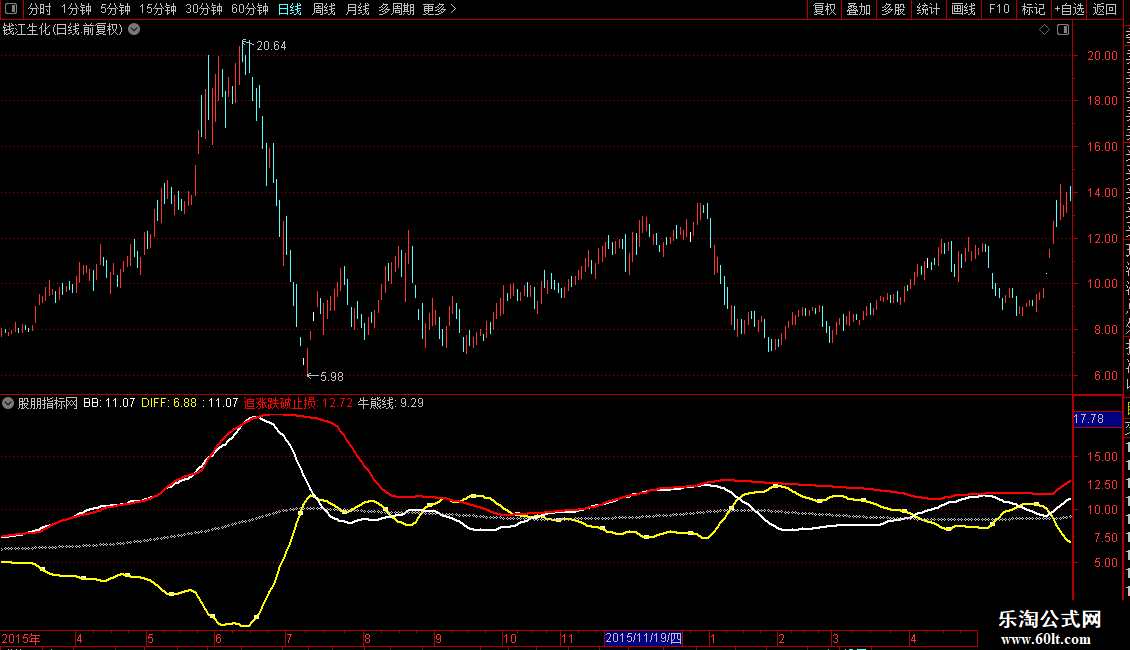Open the 多周期 multi-period view
The image size is (1130, 650).
tap(396, 9)
